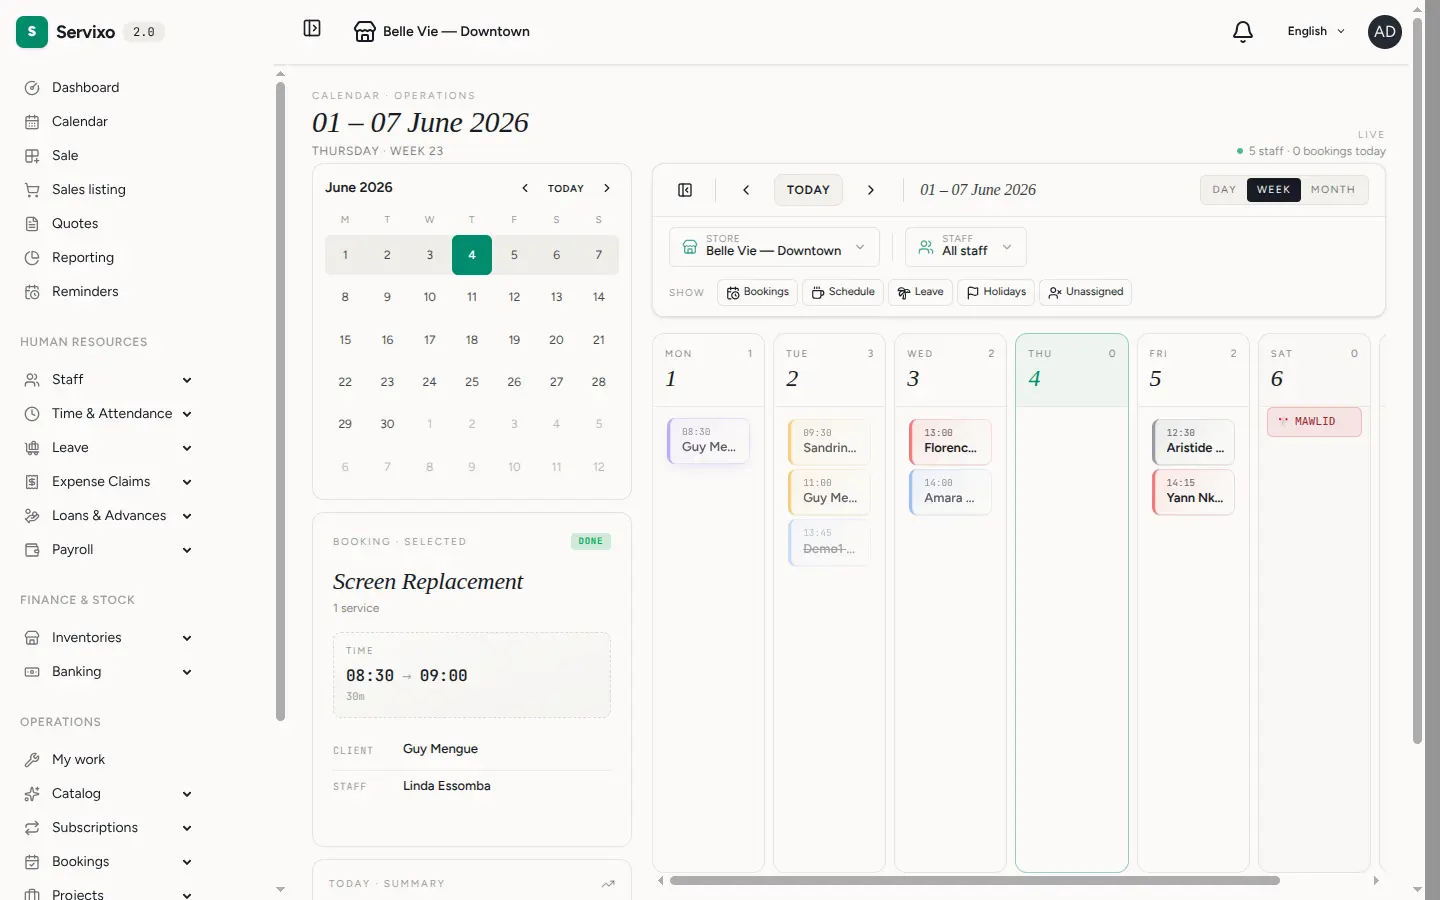Toggle Unassigned filter chip
The image size is (1440, 900).
(1085, 292)
